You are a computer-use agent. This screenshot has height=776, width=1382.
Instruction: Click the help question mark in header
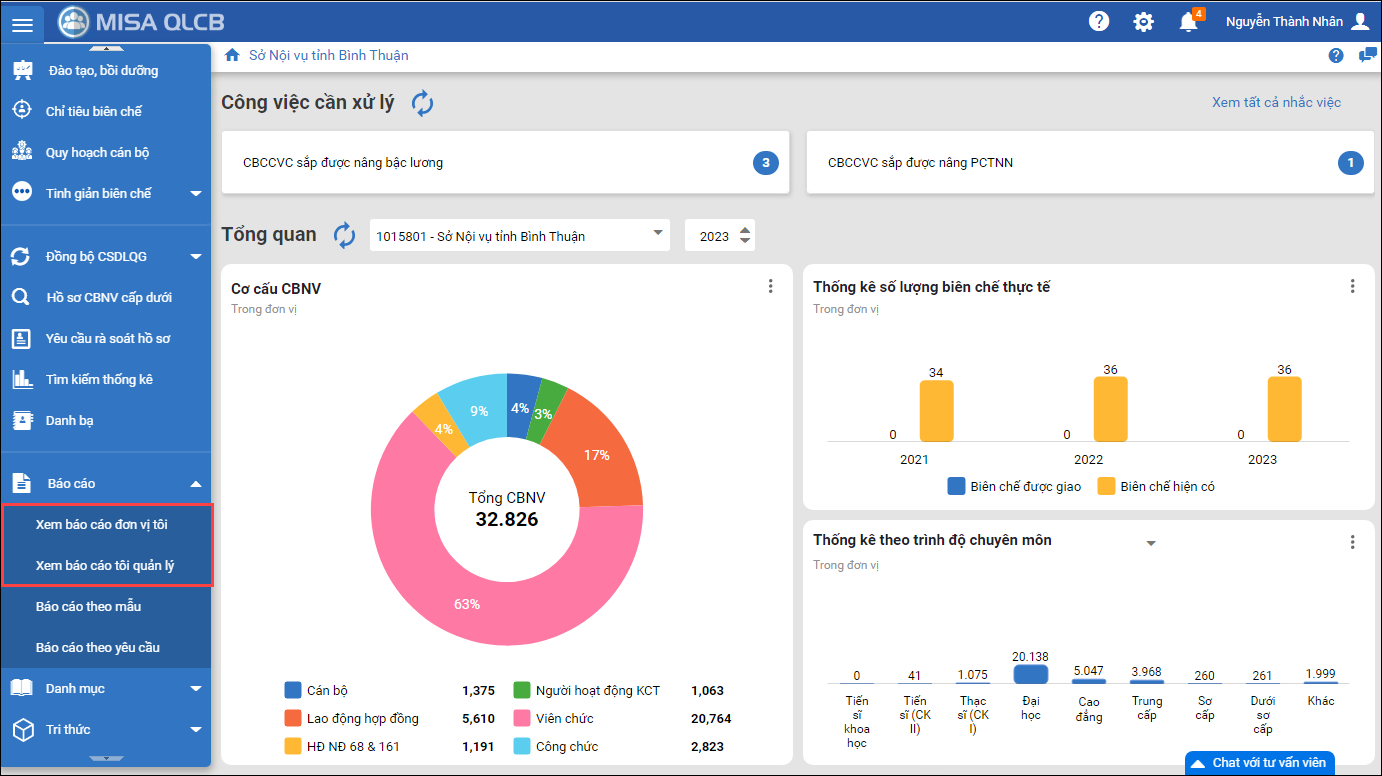pyautogui.click(x=1099, y=22)
